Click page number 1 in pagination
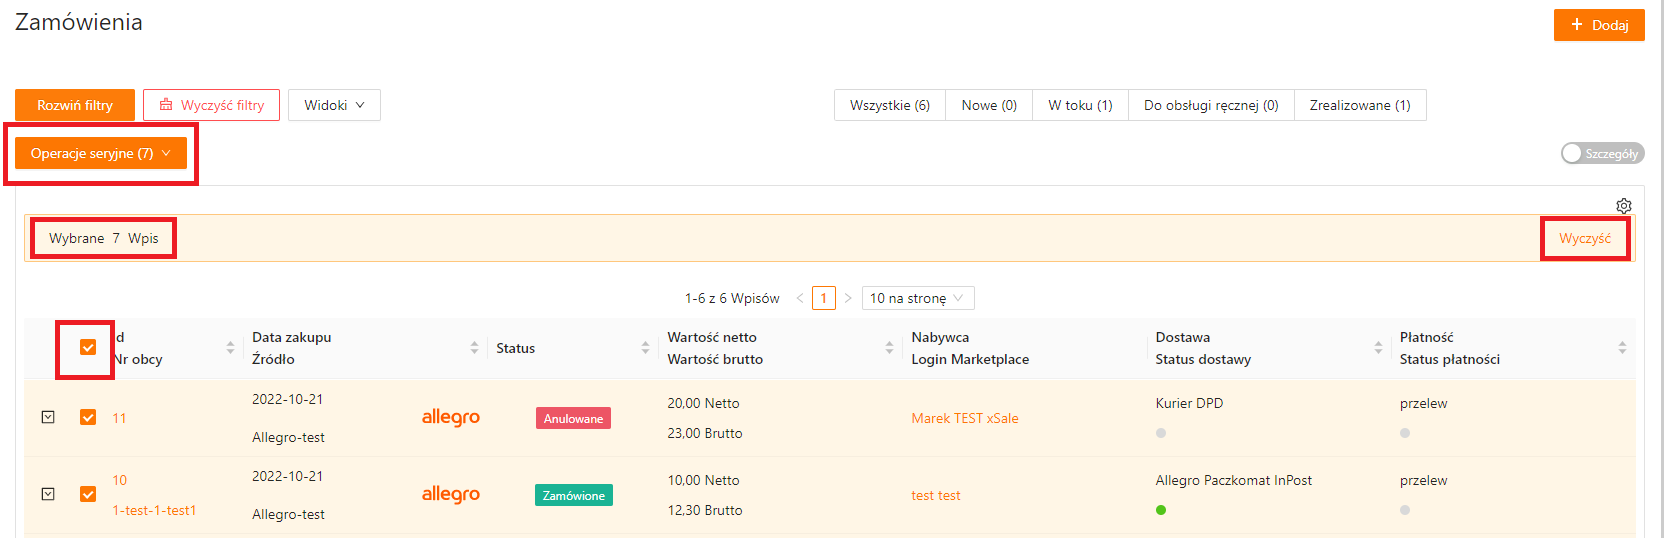Image resolution: width=1664 pixels, height=542 pixels. point(824,298)
